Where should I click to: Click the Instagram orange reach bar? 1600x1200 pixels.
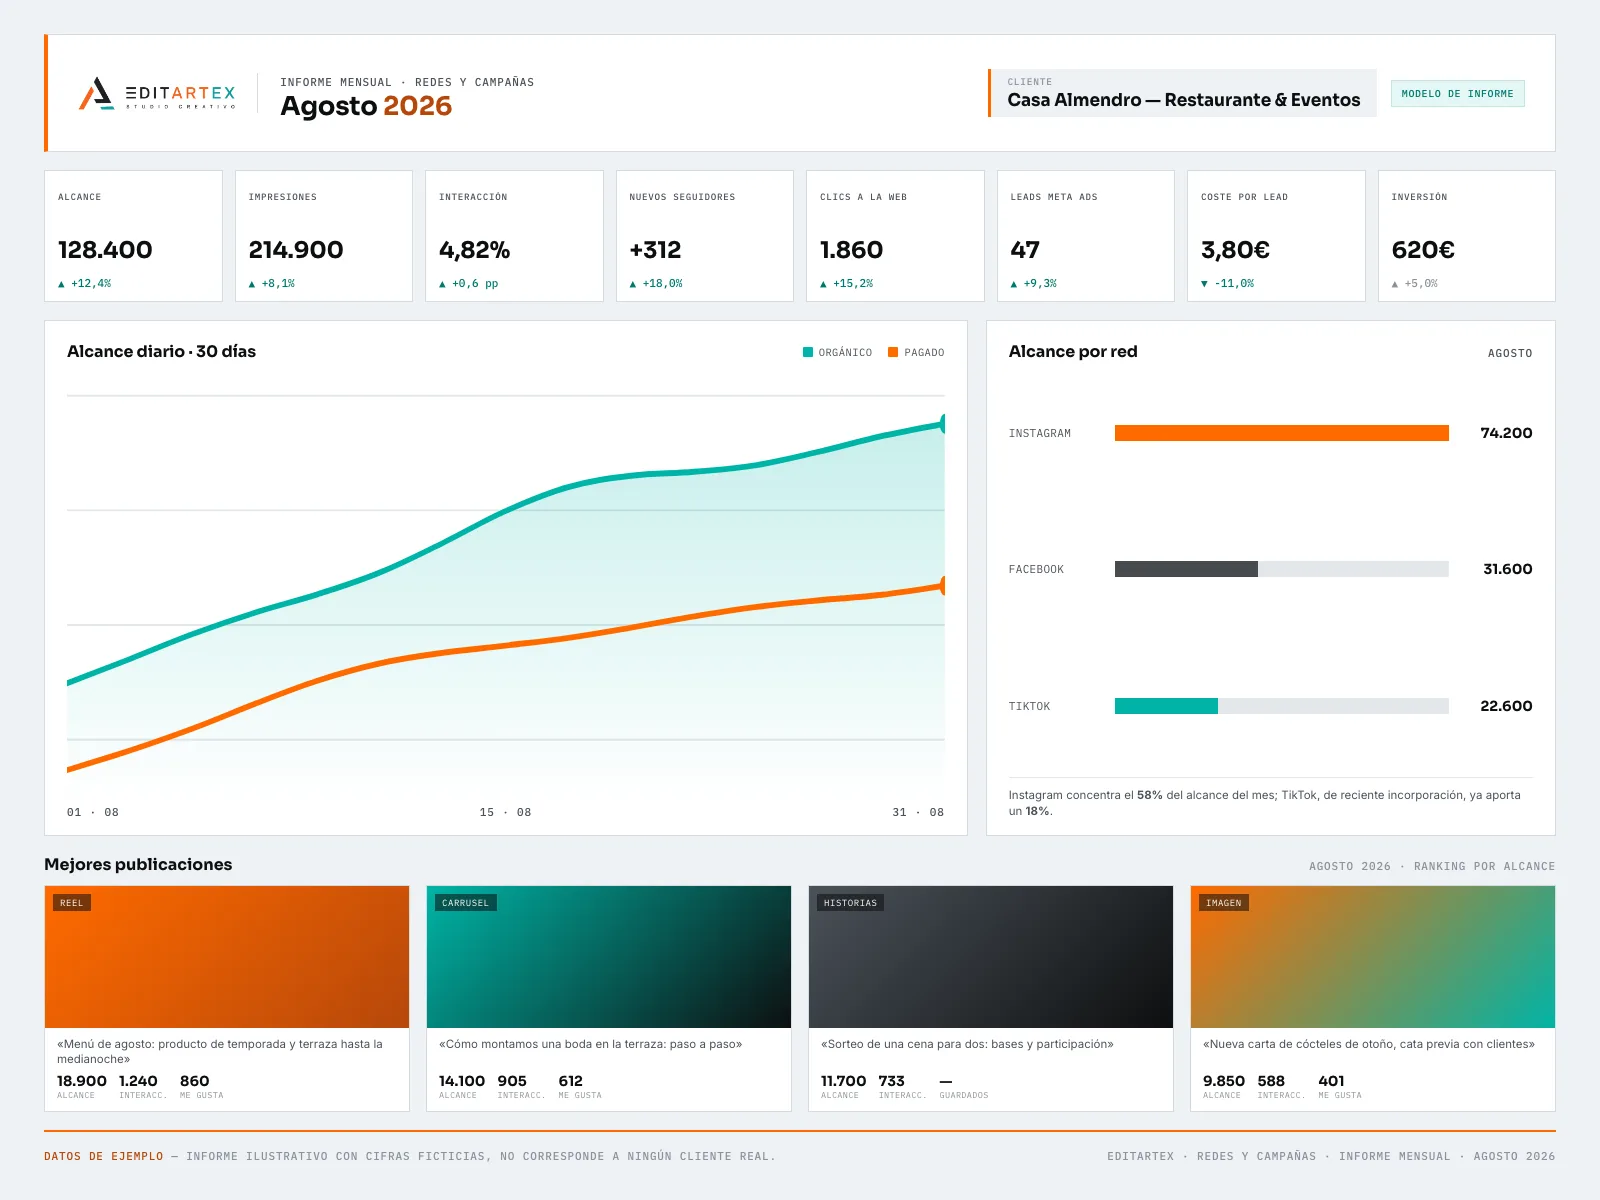pyautogui.click(x=1281, y=433)
